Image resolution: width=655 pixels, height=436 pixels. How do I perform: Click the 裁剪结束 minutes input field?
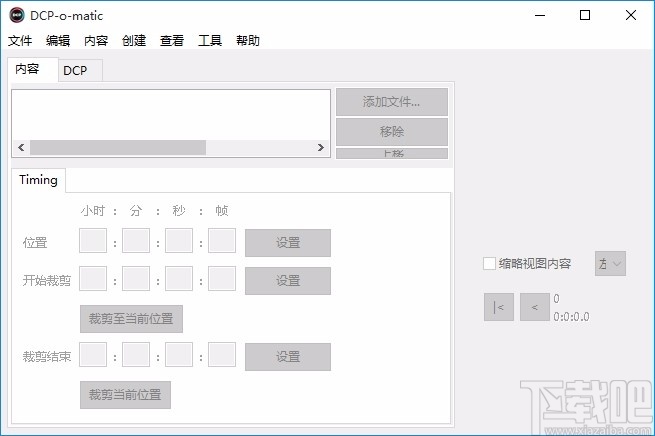point(136,355)
